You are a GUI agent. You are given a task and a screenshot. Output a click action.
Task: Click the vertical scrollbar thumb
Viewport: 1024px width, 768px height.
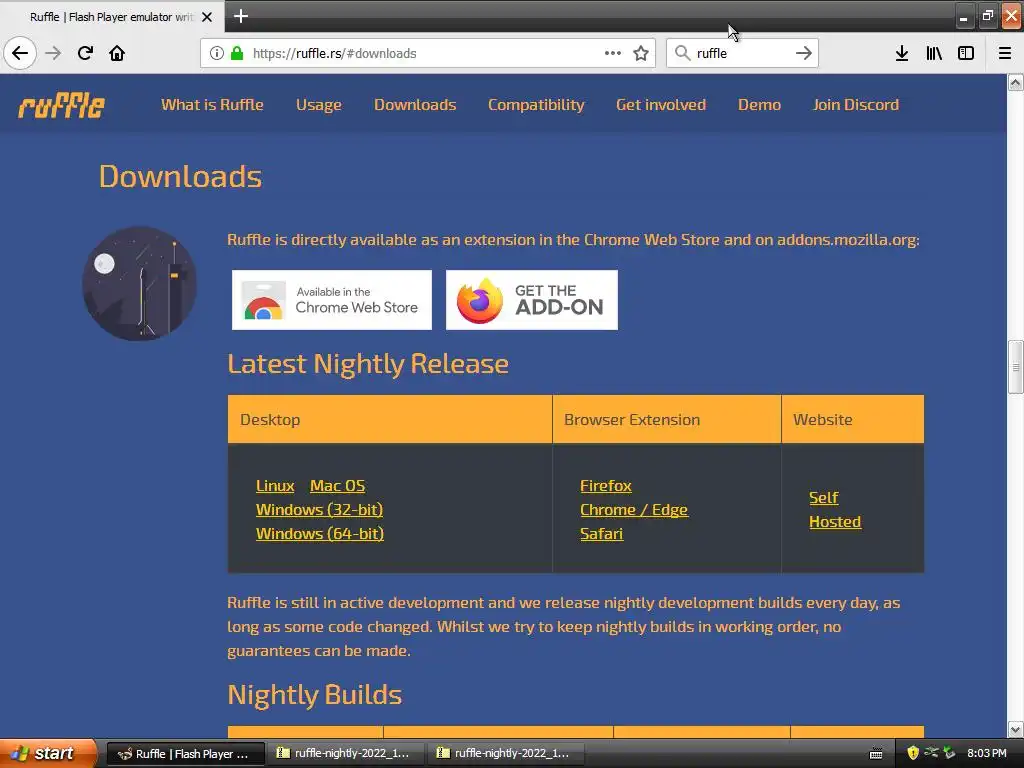(x=1016, y=367)
